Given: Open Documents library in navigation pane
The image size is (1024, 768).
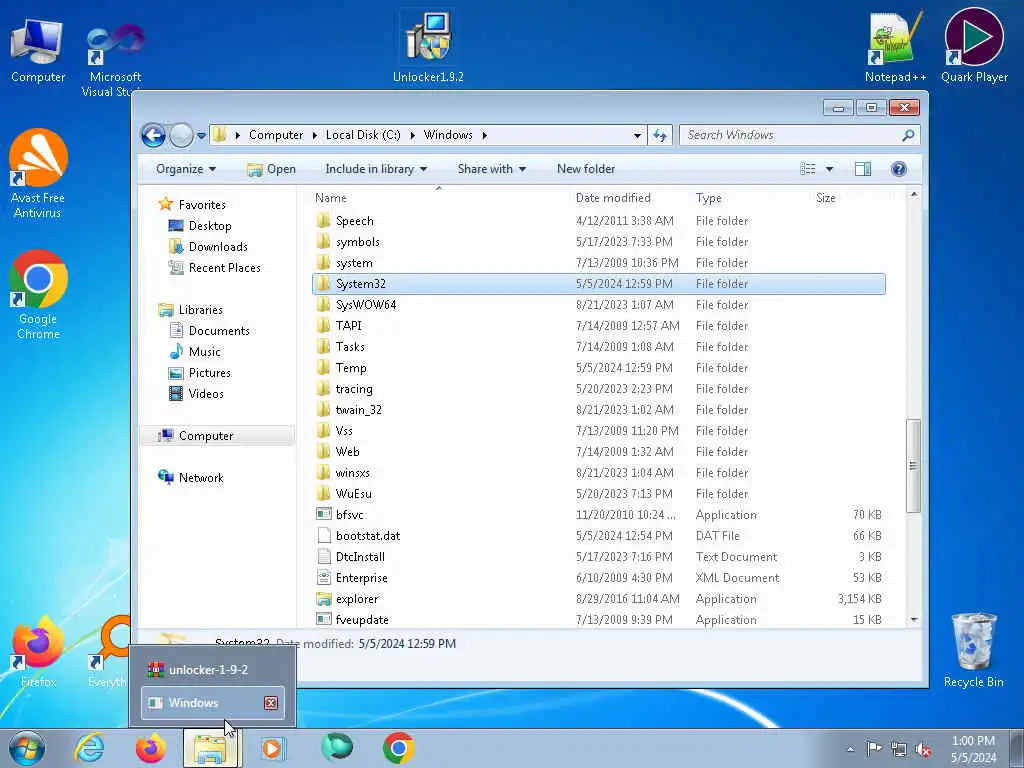Looking at the screenshot, I should pyautogui.click(x=219, y=331).
